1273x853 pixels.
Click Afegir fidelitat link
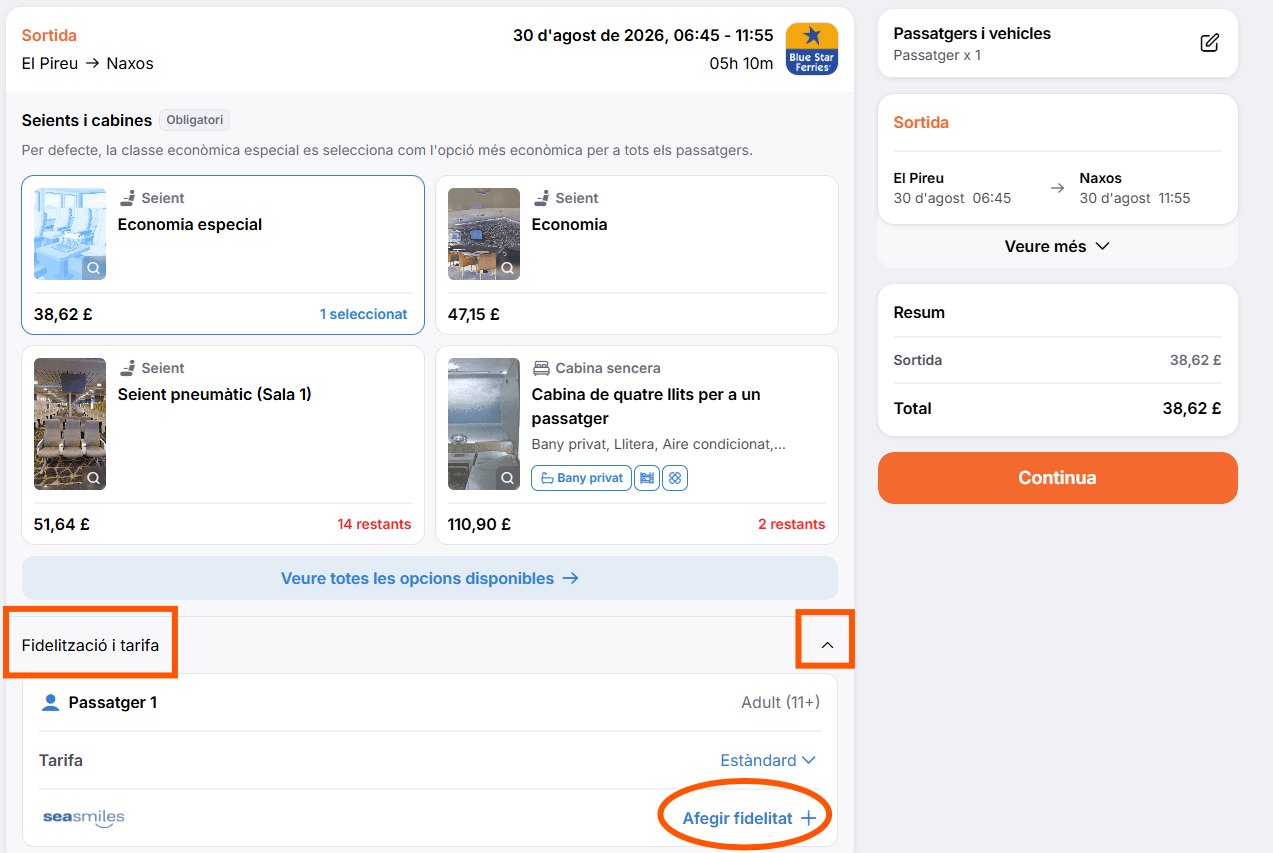tap(749, 818)
